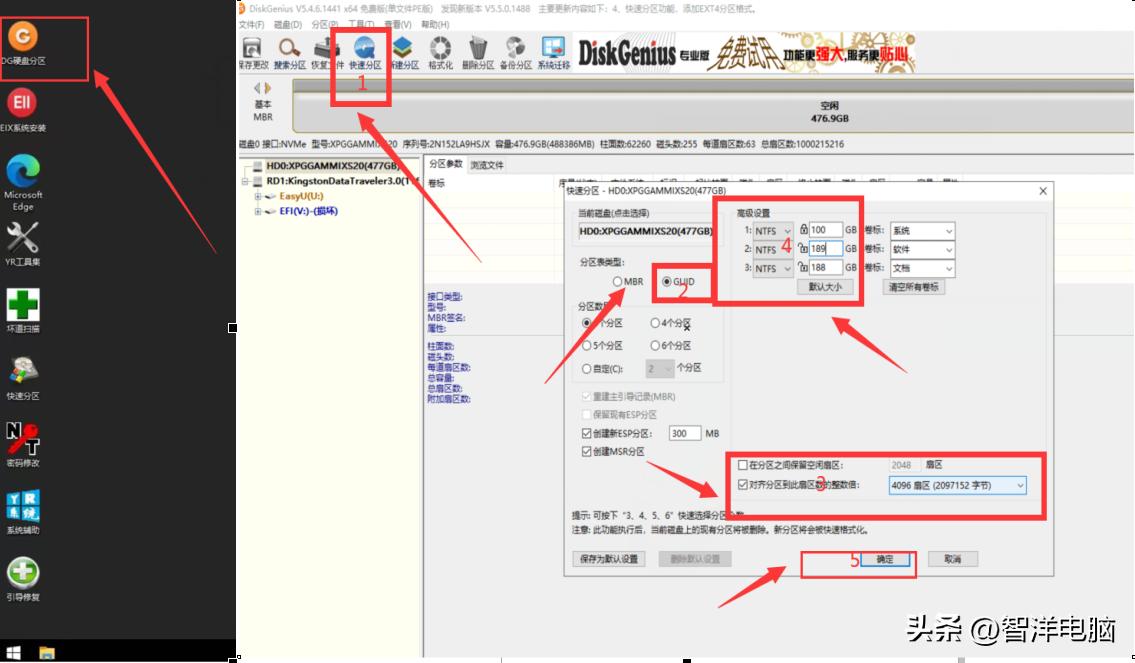
Task: Click the 搜索分区 magnifier toolbar icon
Action: tap(289, 50)
